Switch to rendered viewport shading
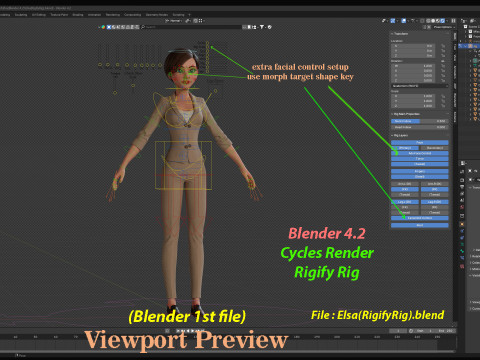Image resolution: width=480 pixels, height=360 pixels. (x=442, y=21)
